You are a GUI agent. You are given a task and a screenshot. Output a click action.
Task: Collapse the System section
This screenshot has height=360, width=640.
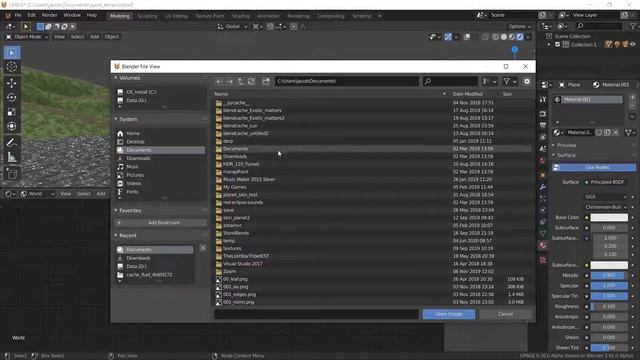coord(116,119)
